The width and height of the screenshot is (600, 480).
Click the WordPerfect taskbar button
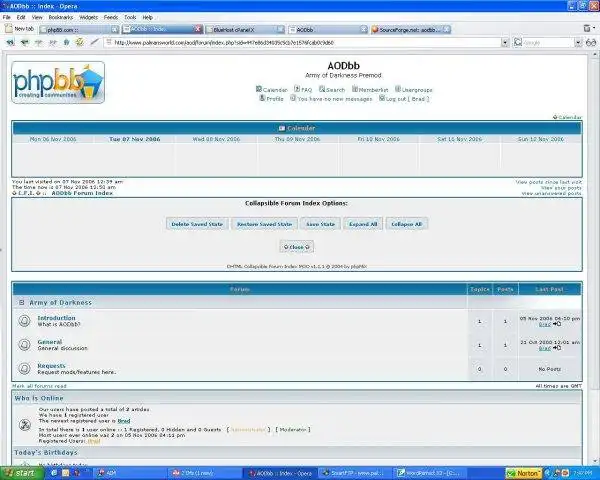click(x=430, y=473)
